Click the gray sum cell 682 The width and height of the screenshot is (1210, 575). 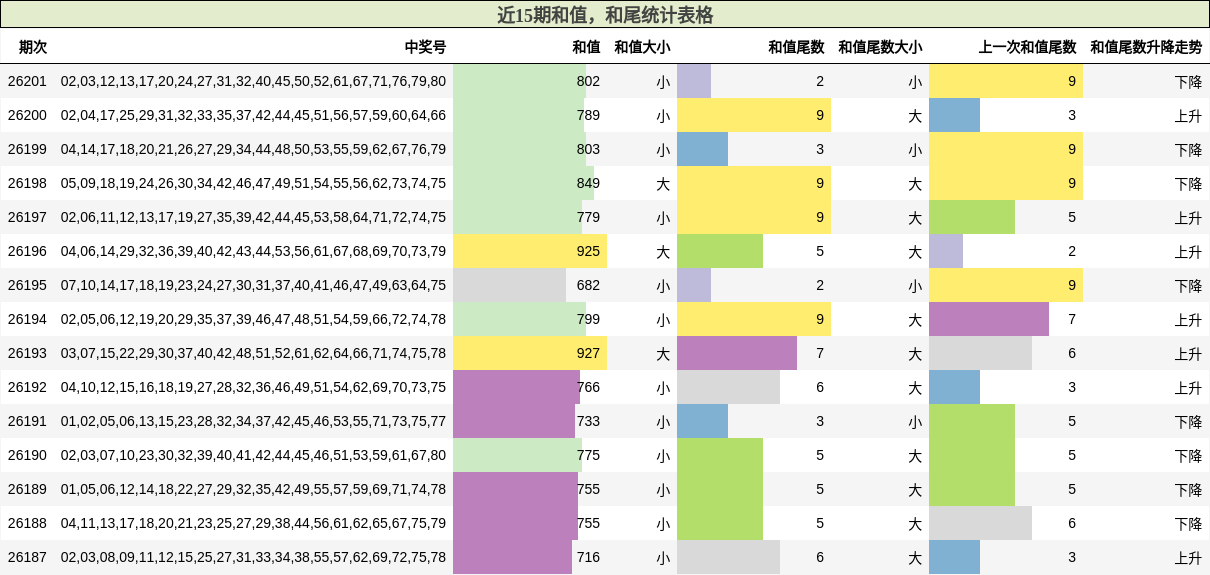[530, 285]
